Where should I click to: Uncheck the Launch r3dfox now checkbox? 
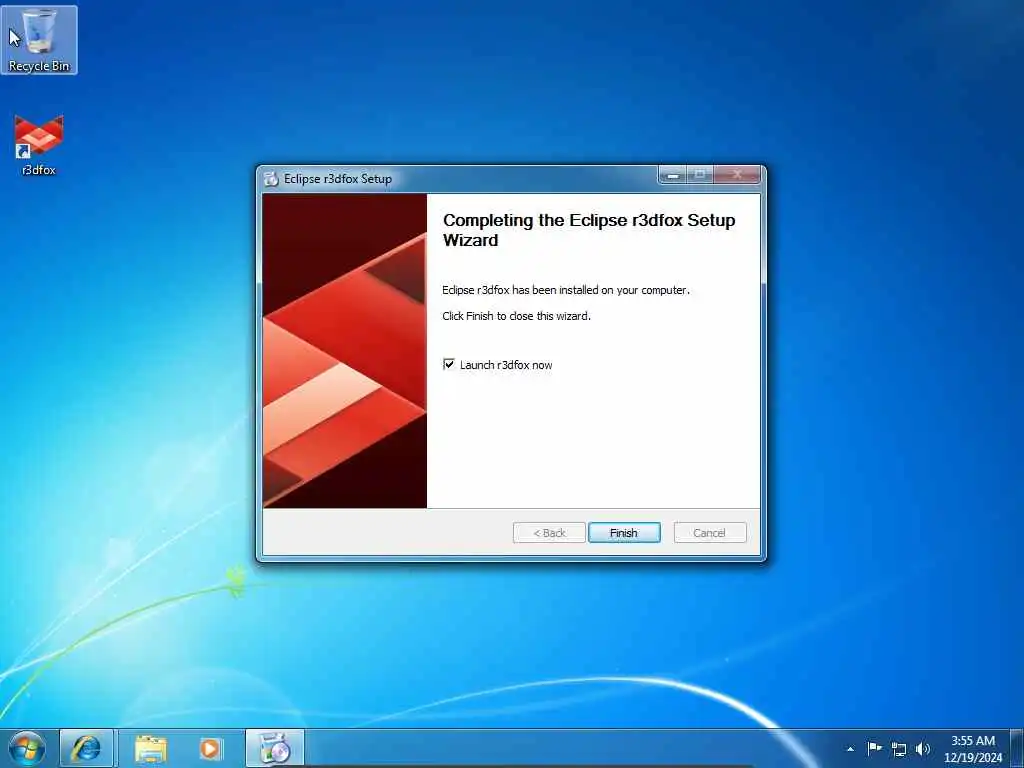point(449,364)
